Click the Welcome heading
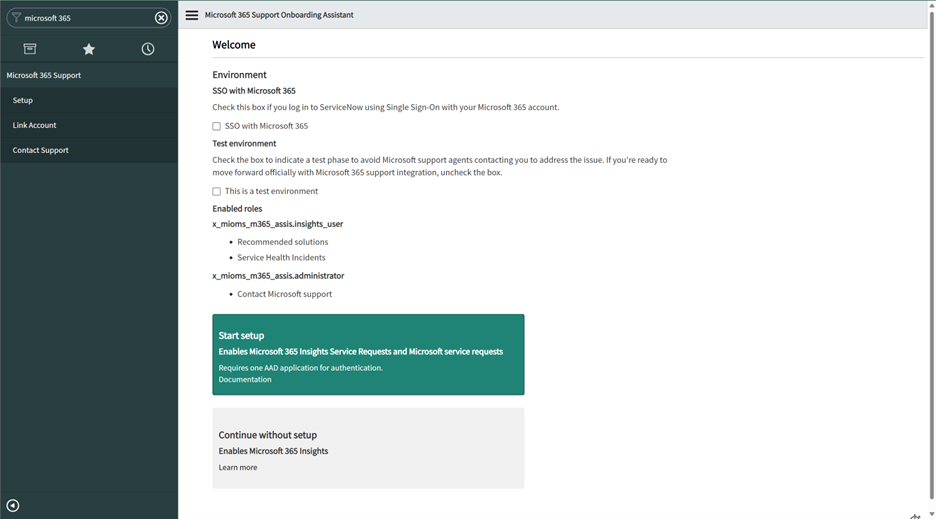 pyautogui.click(x=234, y=45)
